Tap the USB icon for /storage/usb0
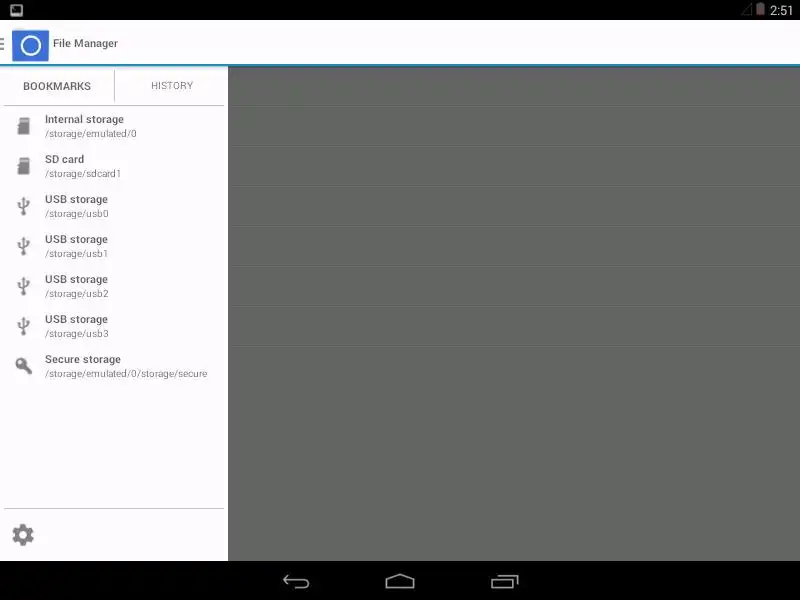 [x=23, y=206]
